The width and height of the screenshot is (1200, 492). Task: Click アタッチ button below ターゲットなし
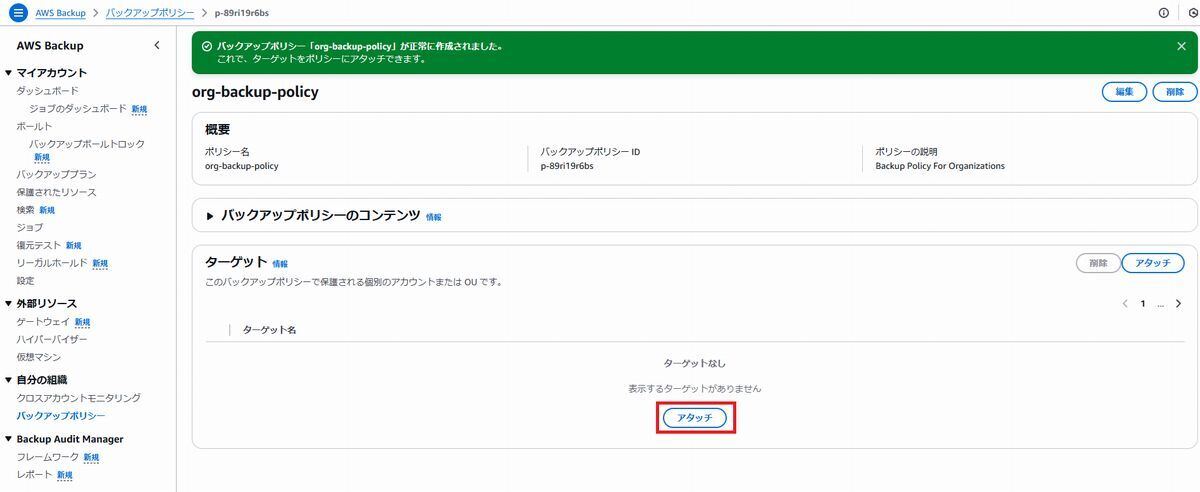pos(695,418)
